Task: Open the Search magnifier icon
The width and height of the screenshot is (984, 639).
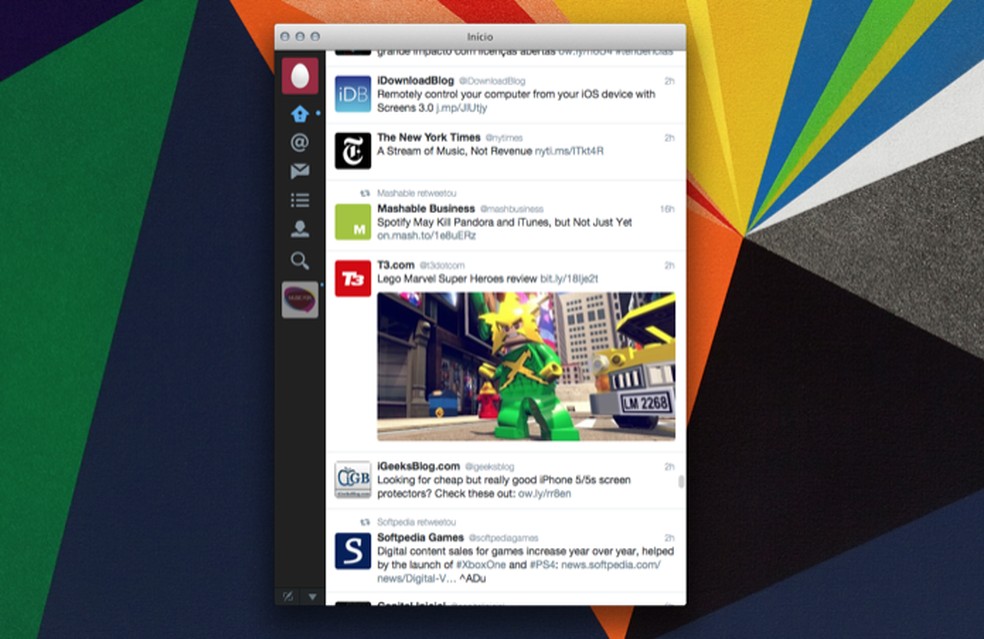Action: [299, 261]
